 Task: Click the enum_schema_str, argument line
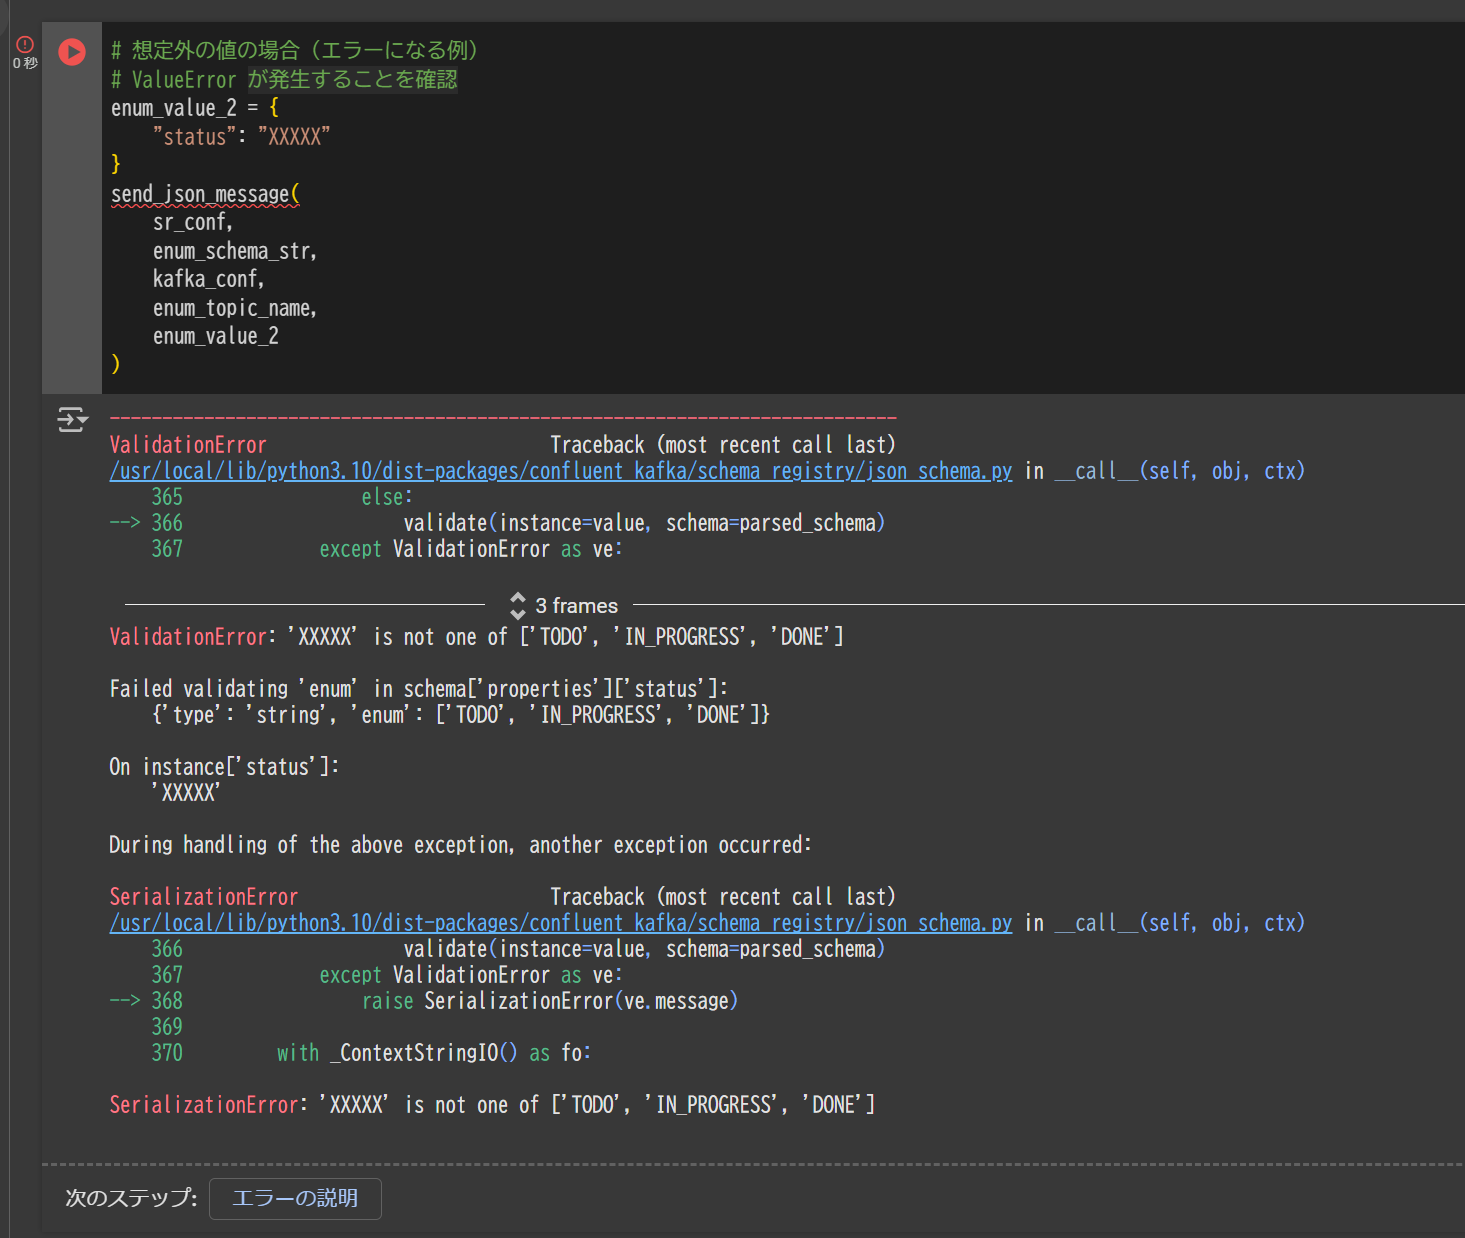point(235,251)
